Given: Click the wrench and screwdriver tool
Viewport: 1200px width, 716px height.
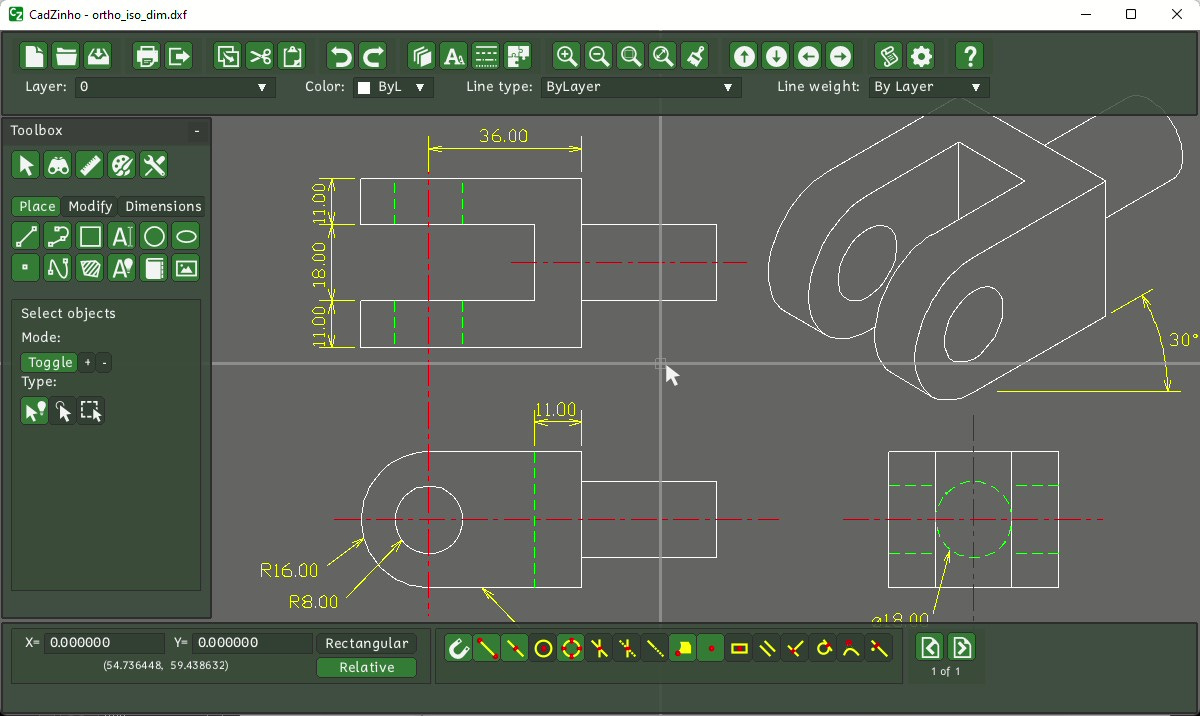Looking at the screenshot, I should click(x=154, y=165).
